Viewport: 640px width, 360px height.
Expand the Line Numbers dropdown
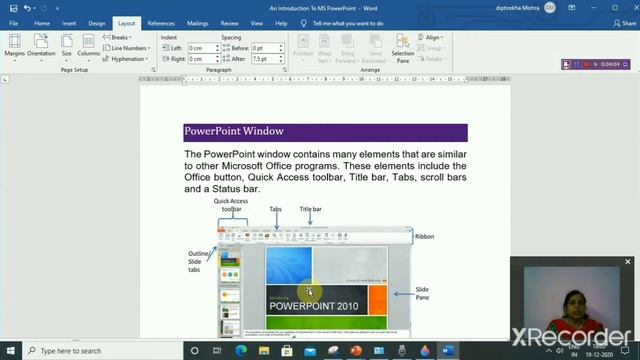[127, 48]
